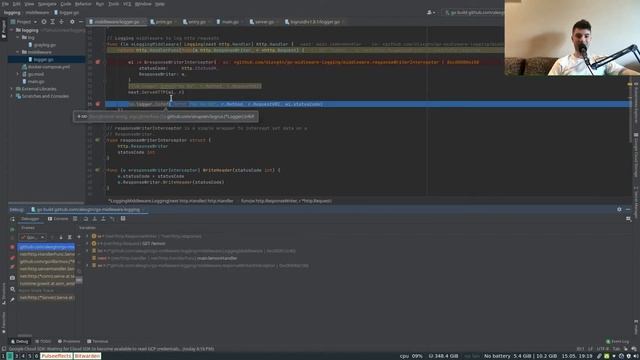Collapse the middleware folder in project tree
The image size is (640, 360).
coord(18,52)
